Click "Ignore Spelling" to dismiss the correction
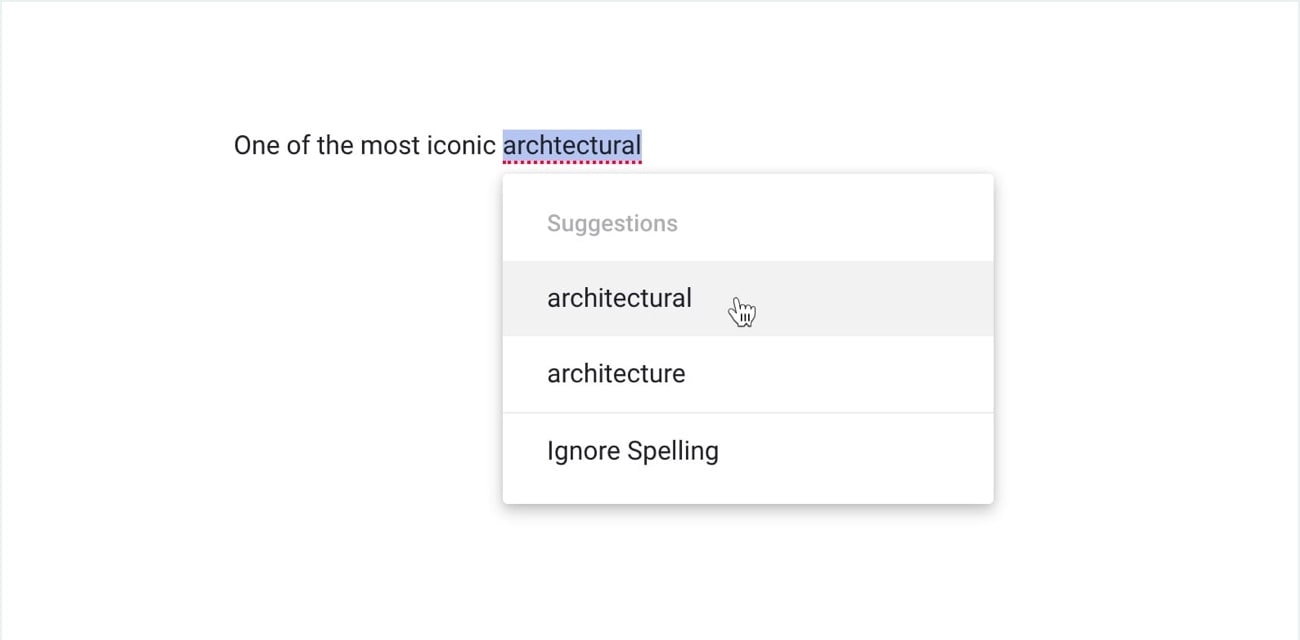 (x=632, y=450)
